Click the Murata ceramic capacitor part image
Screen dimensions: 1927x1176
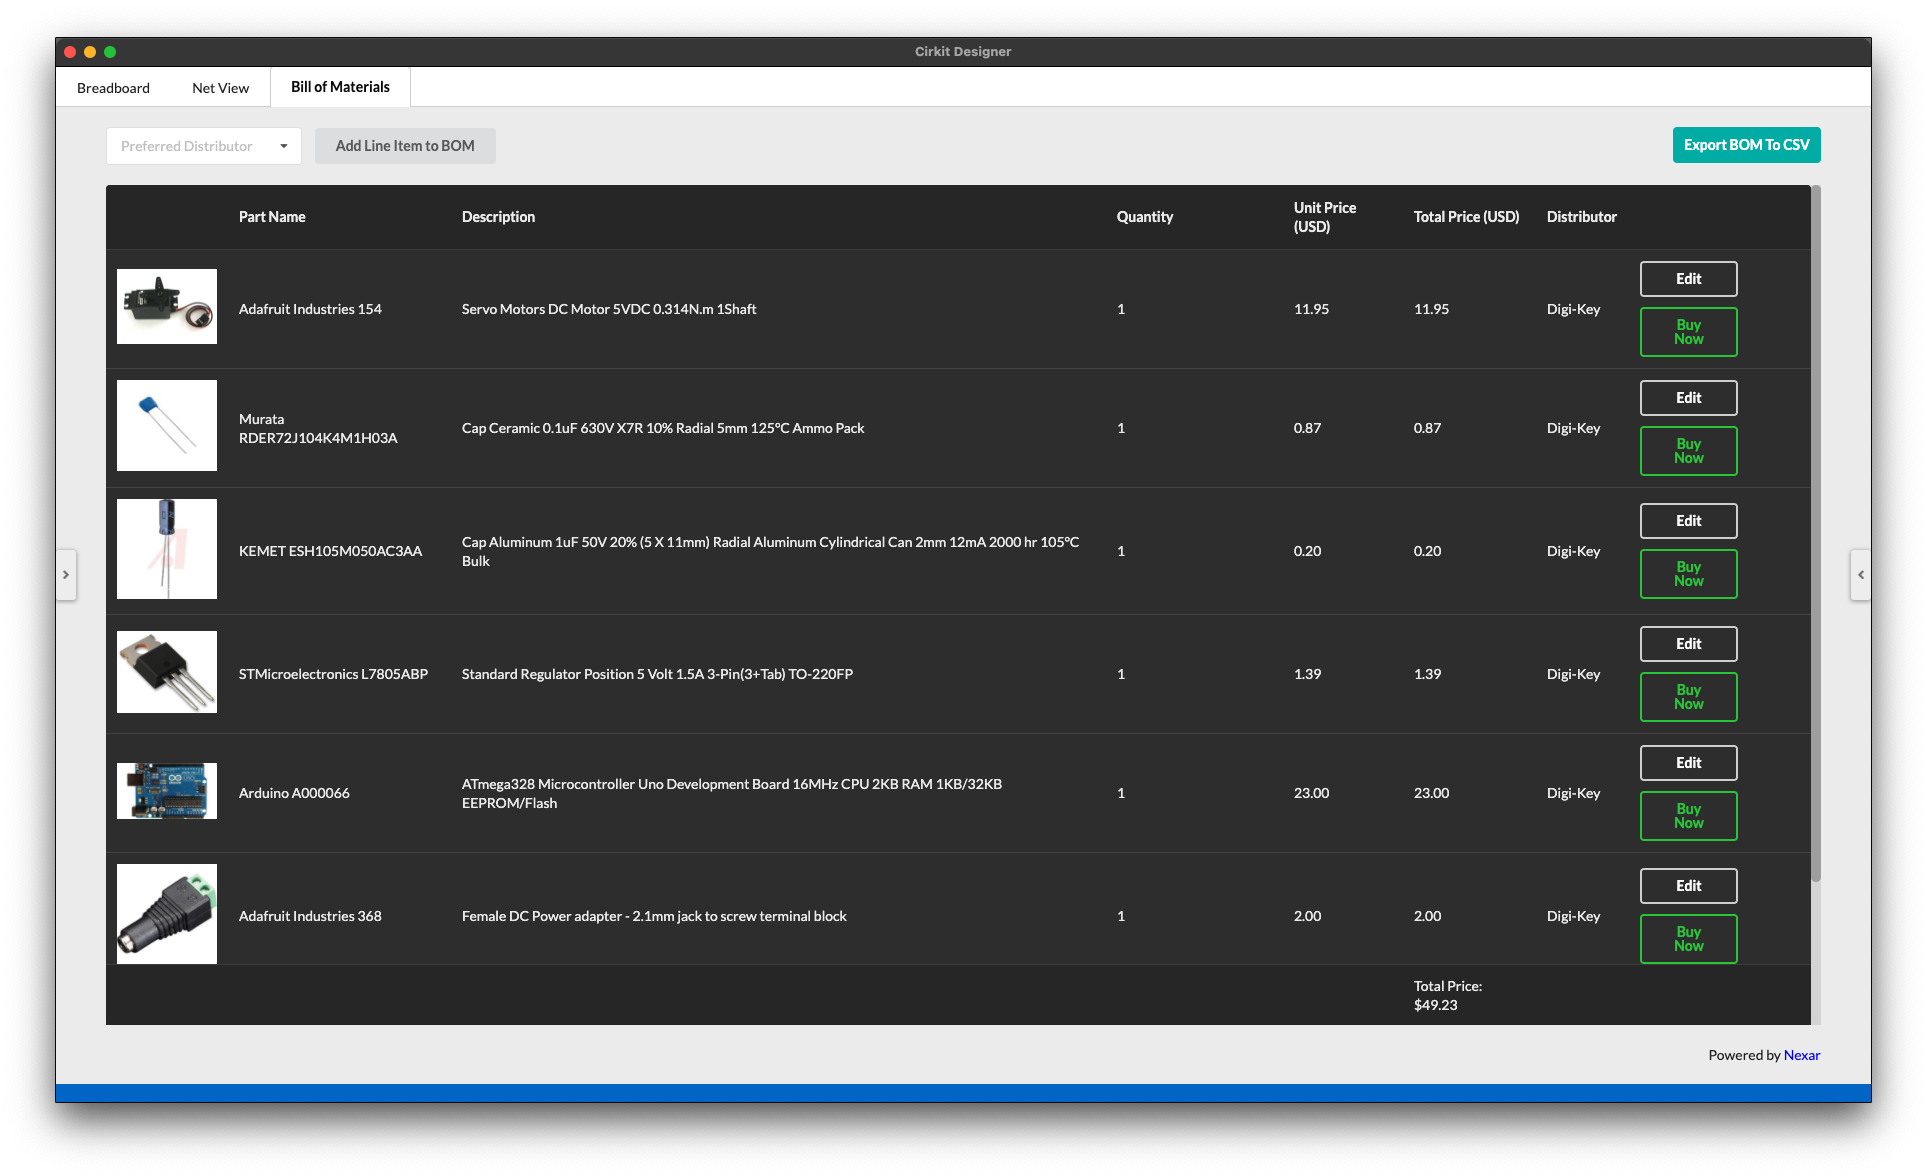[166, 425]
